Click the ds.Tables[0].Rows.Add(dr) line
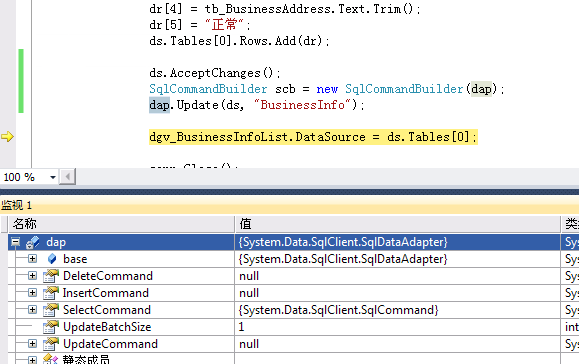 click(x=239, y=41)
